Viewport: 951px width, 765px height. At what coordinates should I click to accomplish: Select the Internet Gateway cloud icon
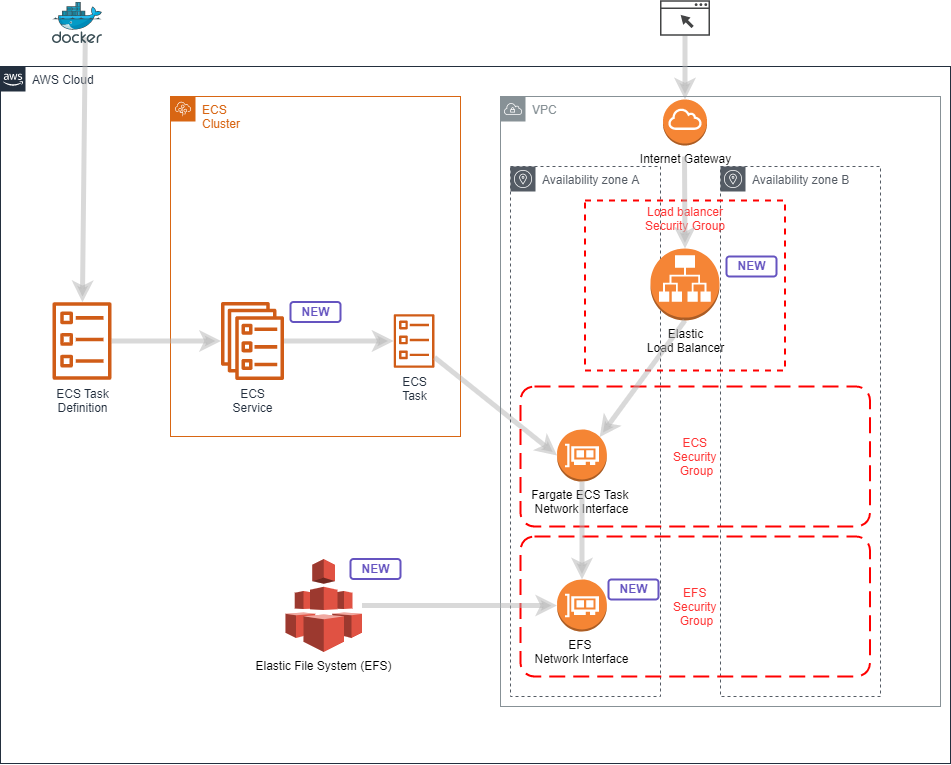click(x=685, y=123)
